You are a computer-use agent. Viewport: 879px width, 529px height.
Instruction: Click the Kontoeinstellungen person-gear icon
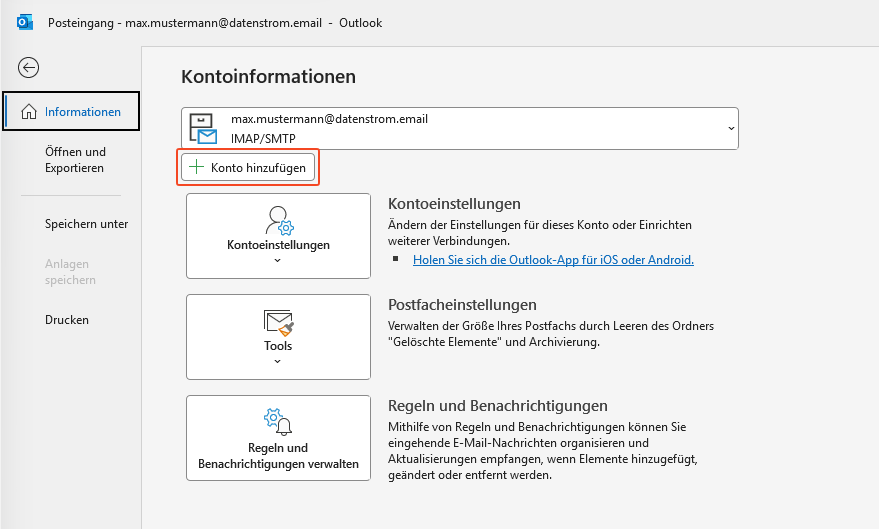tap(279, 220)
